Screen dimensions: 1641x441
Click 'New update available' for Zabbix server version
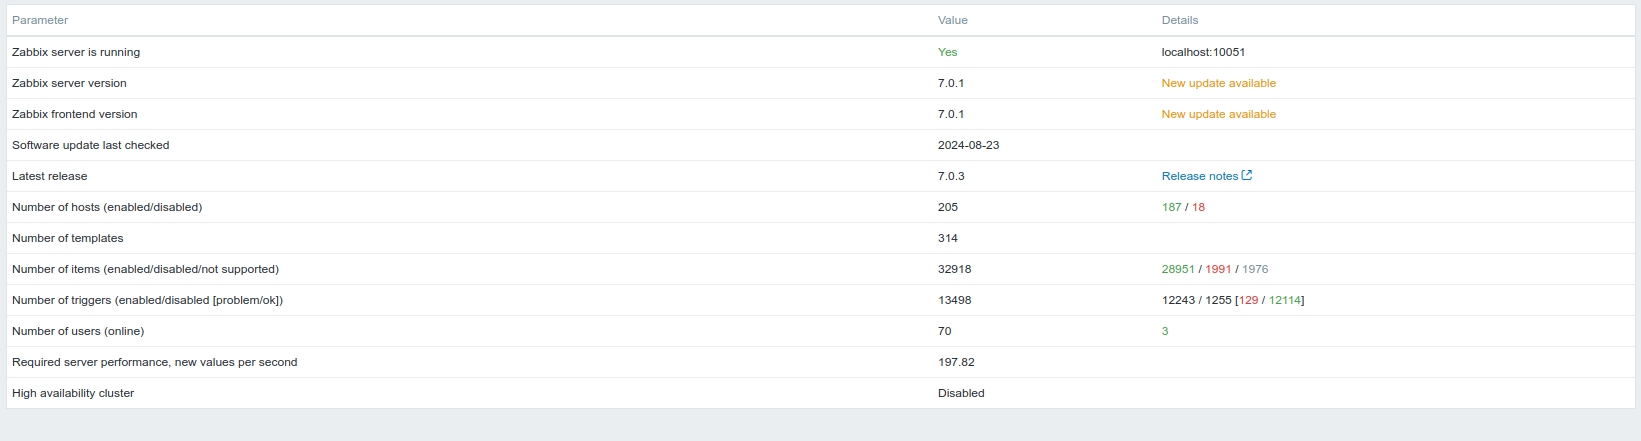1219,83
